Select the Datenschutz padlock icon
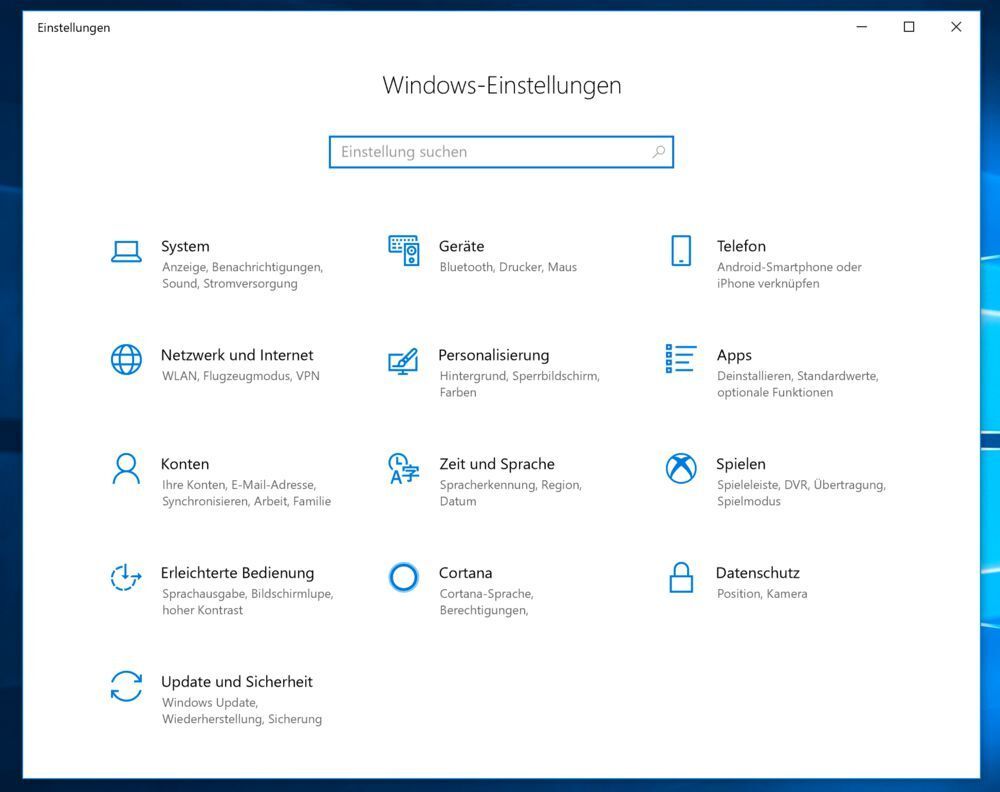Viewport: 1000px width, 792px height. click(x=681, y=577)
